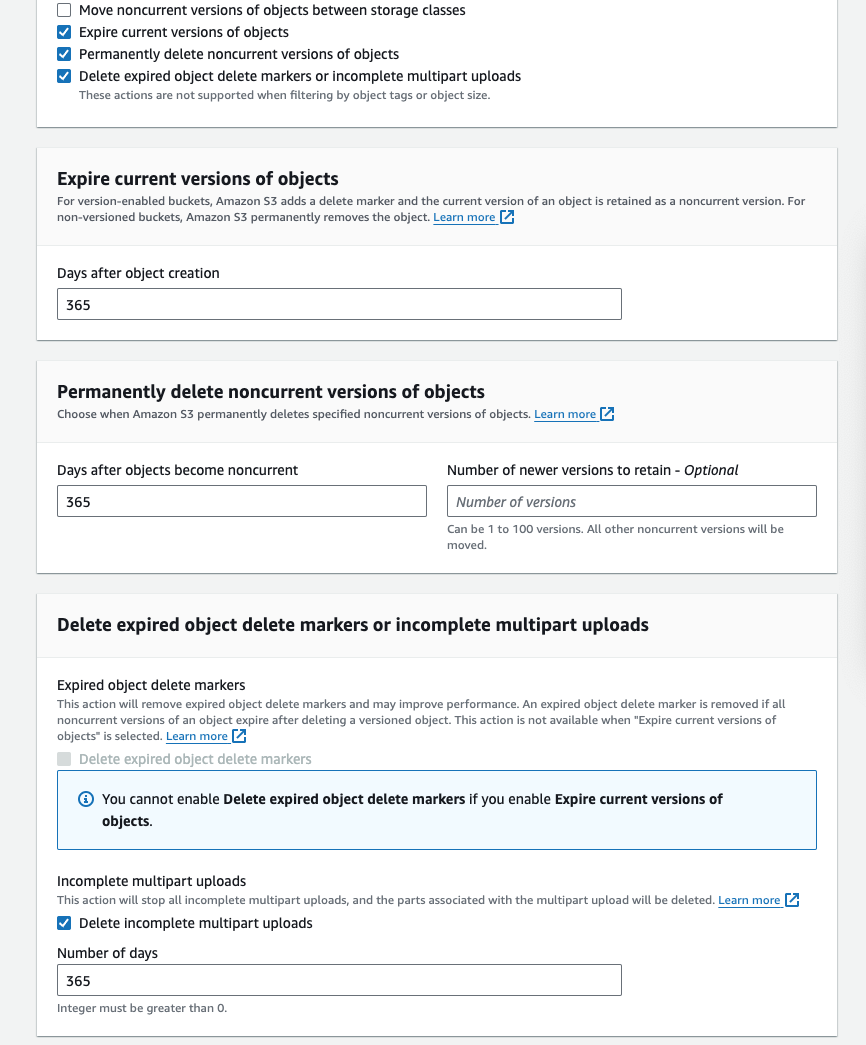Click external link icon for Incomplete multipart uploads
The image size is (866, 1045).
(791, 900)
